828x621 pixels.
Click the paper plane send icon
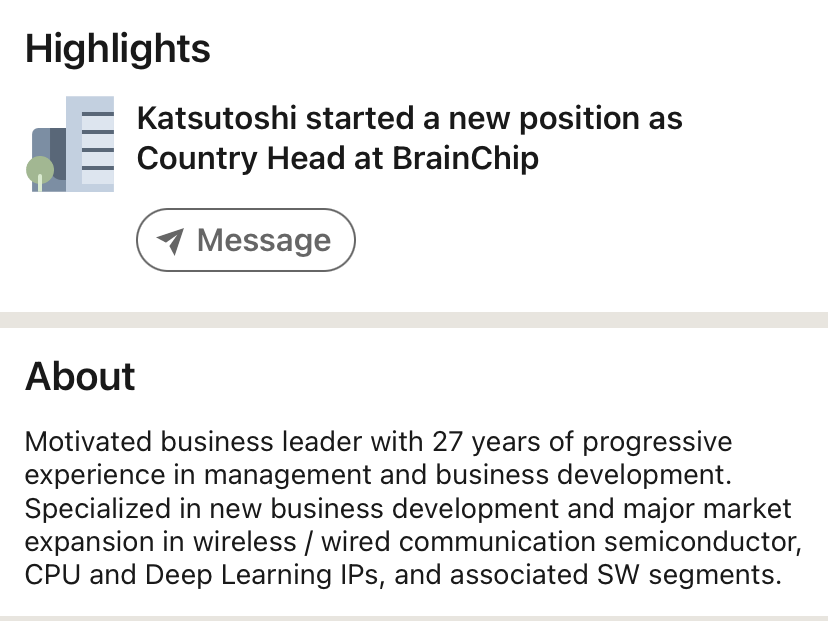tap(171, 241)
